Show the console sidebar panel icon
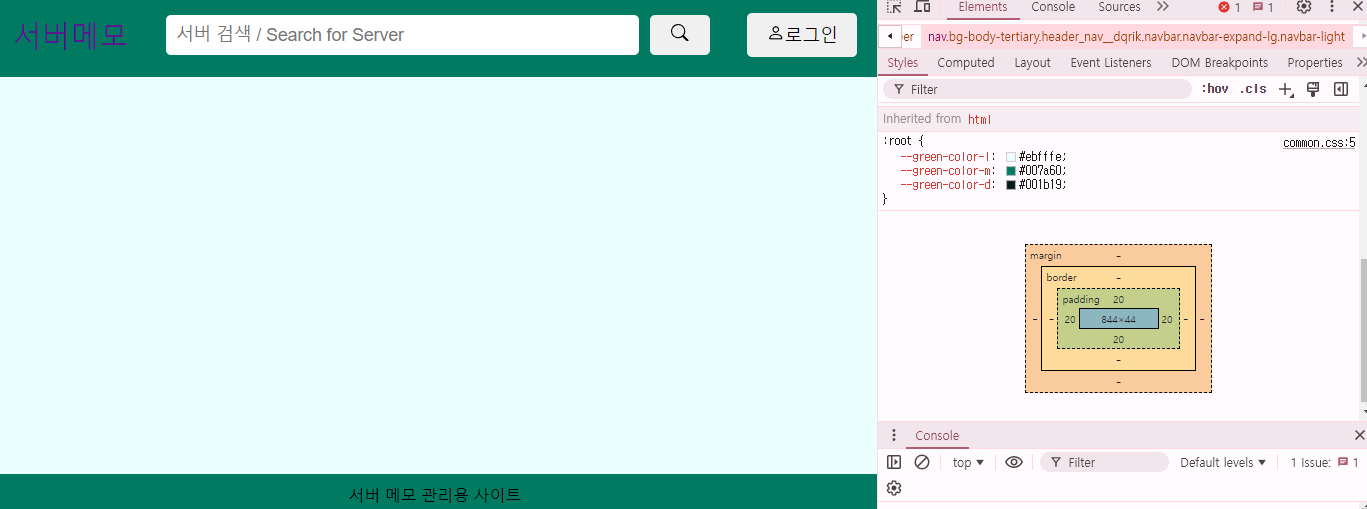Viewport: 1367px width, 509px height. [x=894, y=462]
